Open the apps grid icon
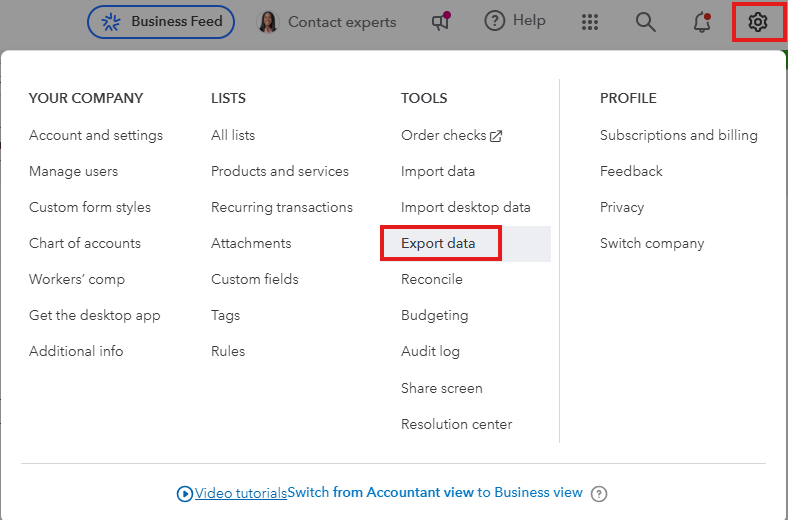Screen dimensions: 788x520 click(590, 21)
